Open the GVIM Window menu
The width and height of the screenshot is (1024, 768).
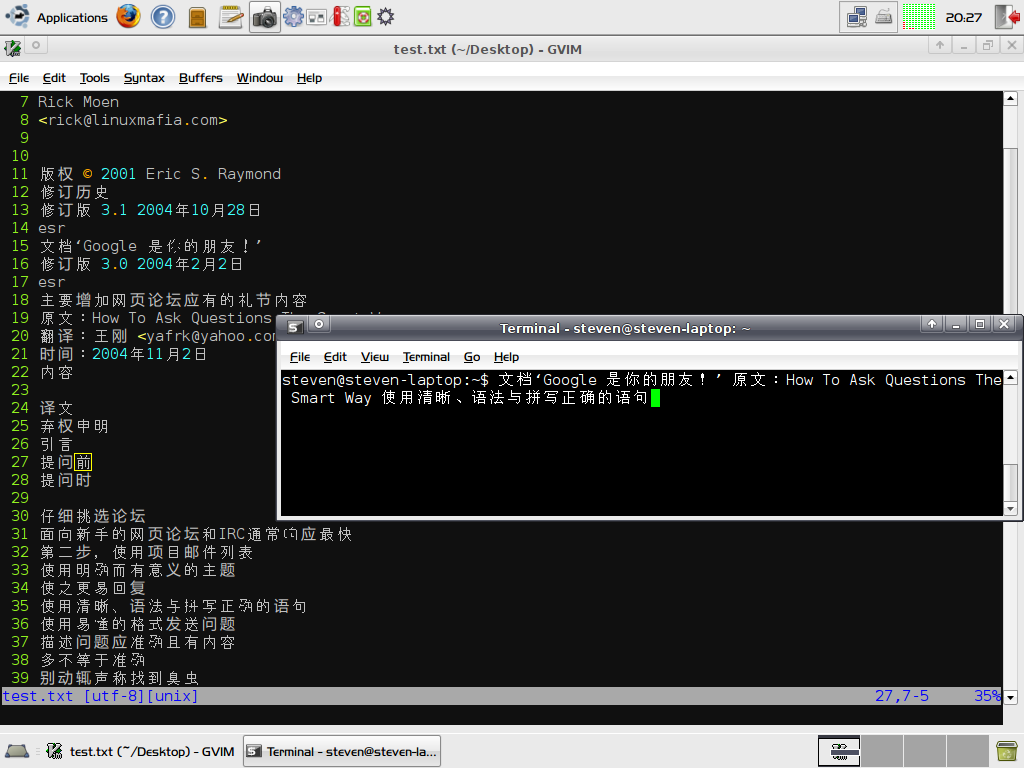[x=260, y=78]
